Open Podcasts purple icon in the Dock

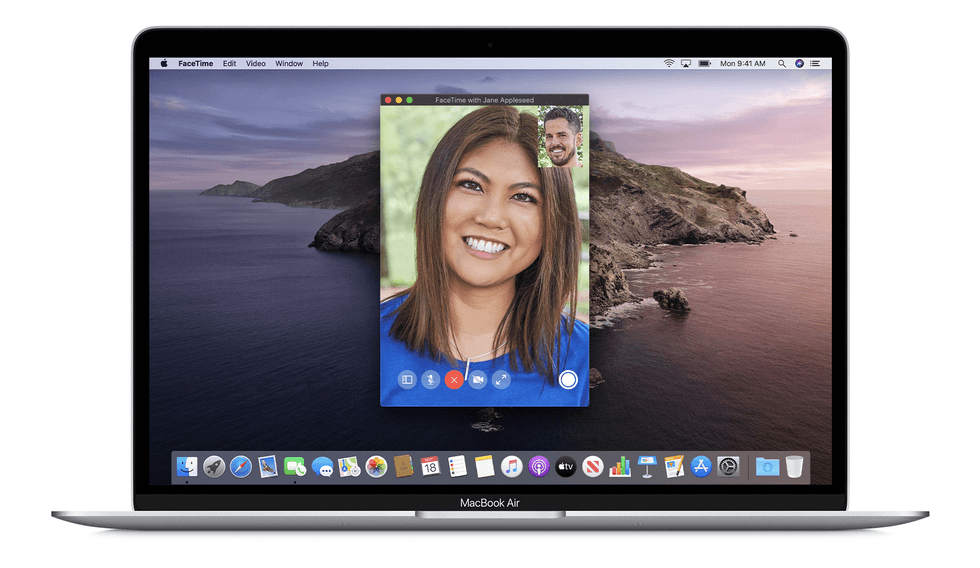[538, 466]
